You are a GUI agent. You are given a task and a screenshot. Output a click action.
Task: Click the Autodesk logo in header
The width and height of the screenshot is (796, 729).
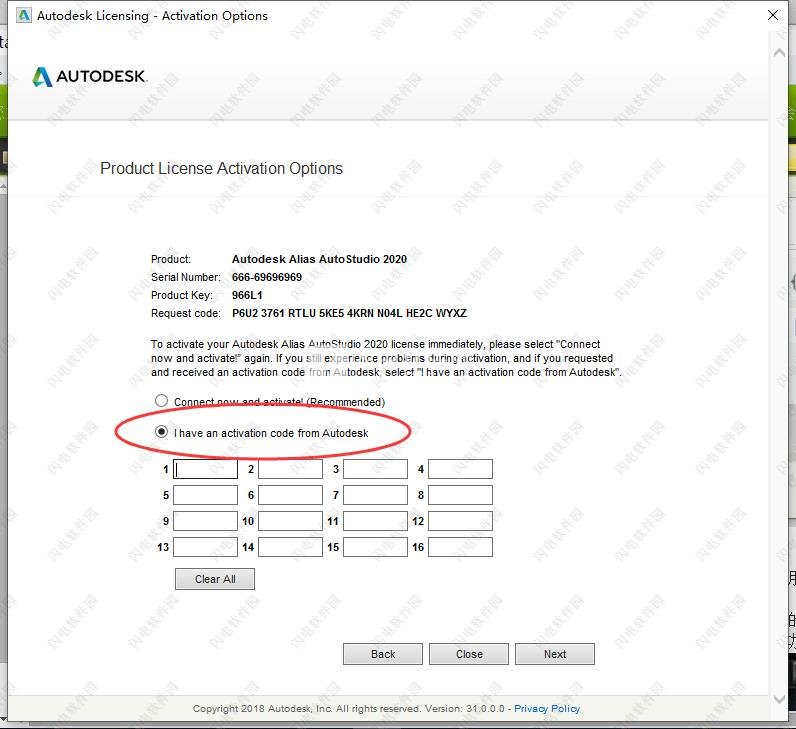90,77
